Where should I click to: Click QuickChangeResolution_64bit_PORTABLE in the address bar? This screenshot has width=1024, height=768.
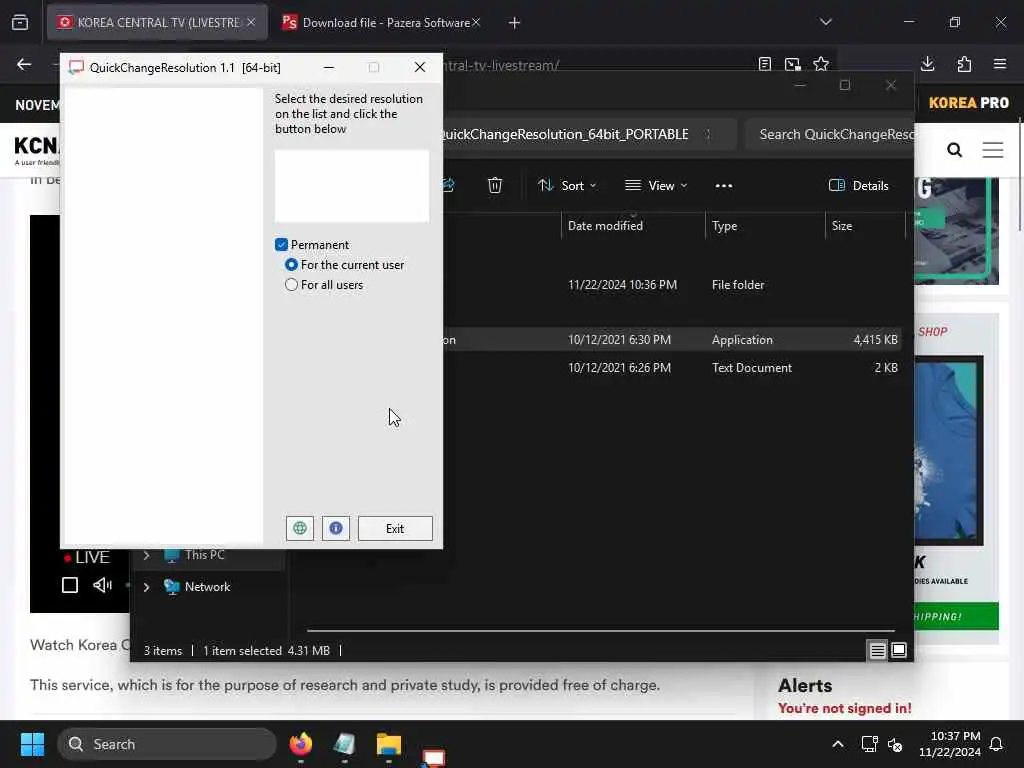[x=566, y=135]
